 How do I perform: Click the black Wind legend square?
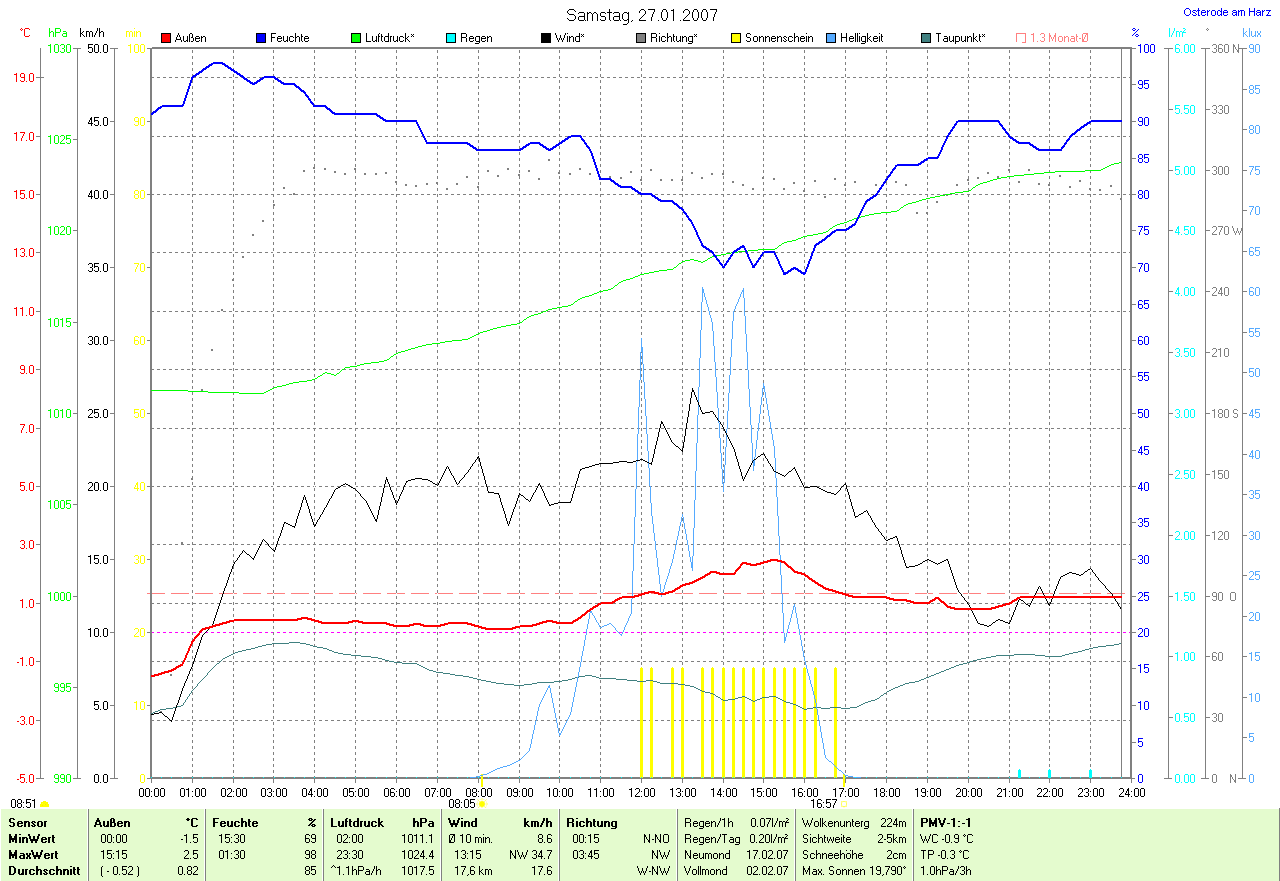547,38
